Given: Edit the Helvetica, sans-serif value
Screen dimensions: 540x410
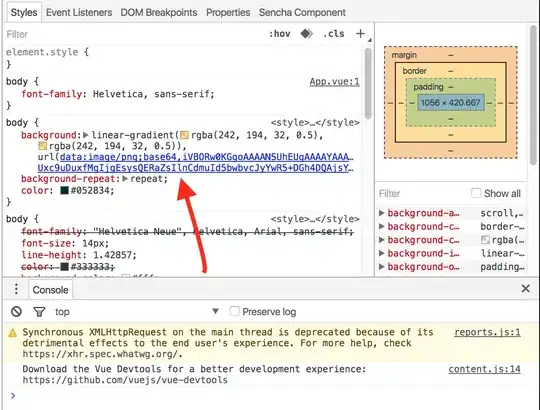Looking at the screenshot, I should [152, 94].
